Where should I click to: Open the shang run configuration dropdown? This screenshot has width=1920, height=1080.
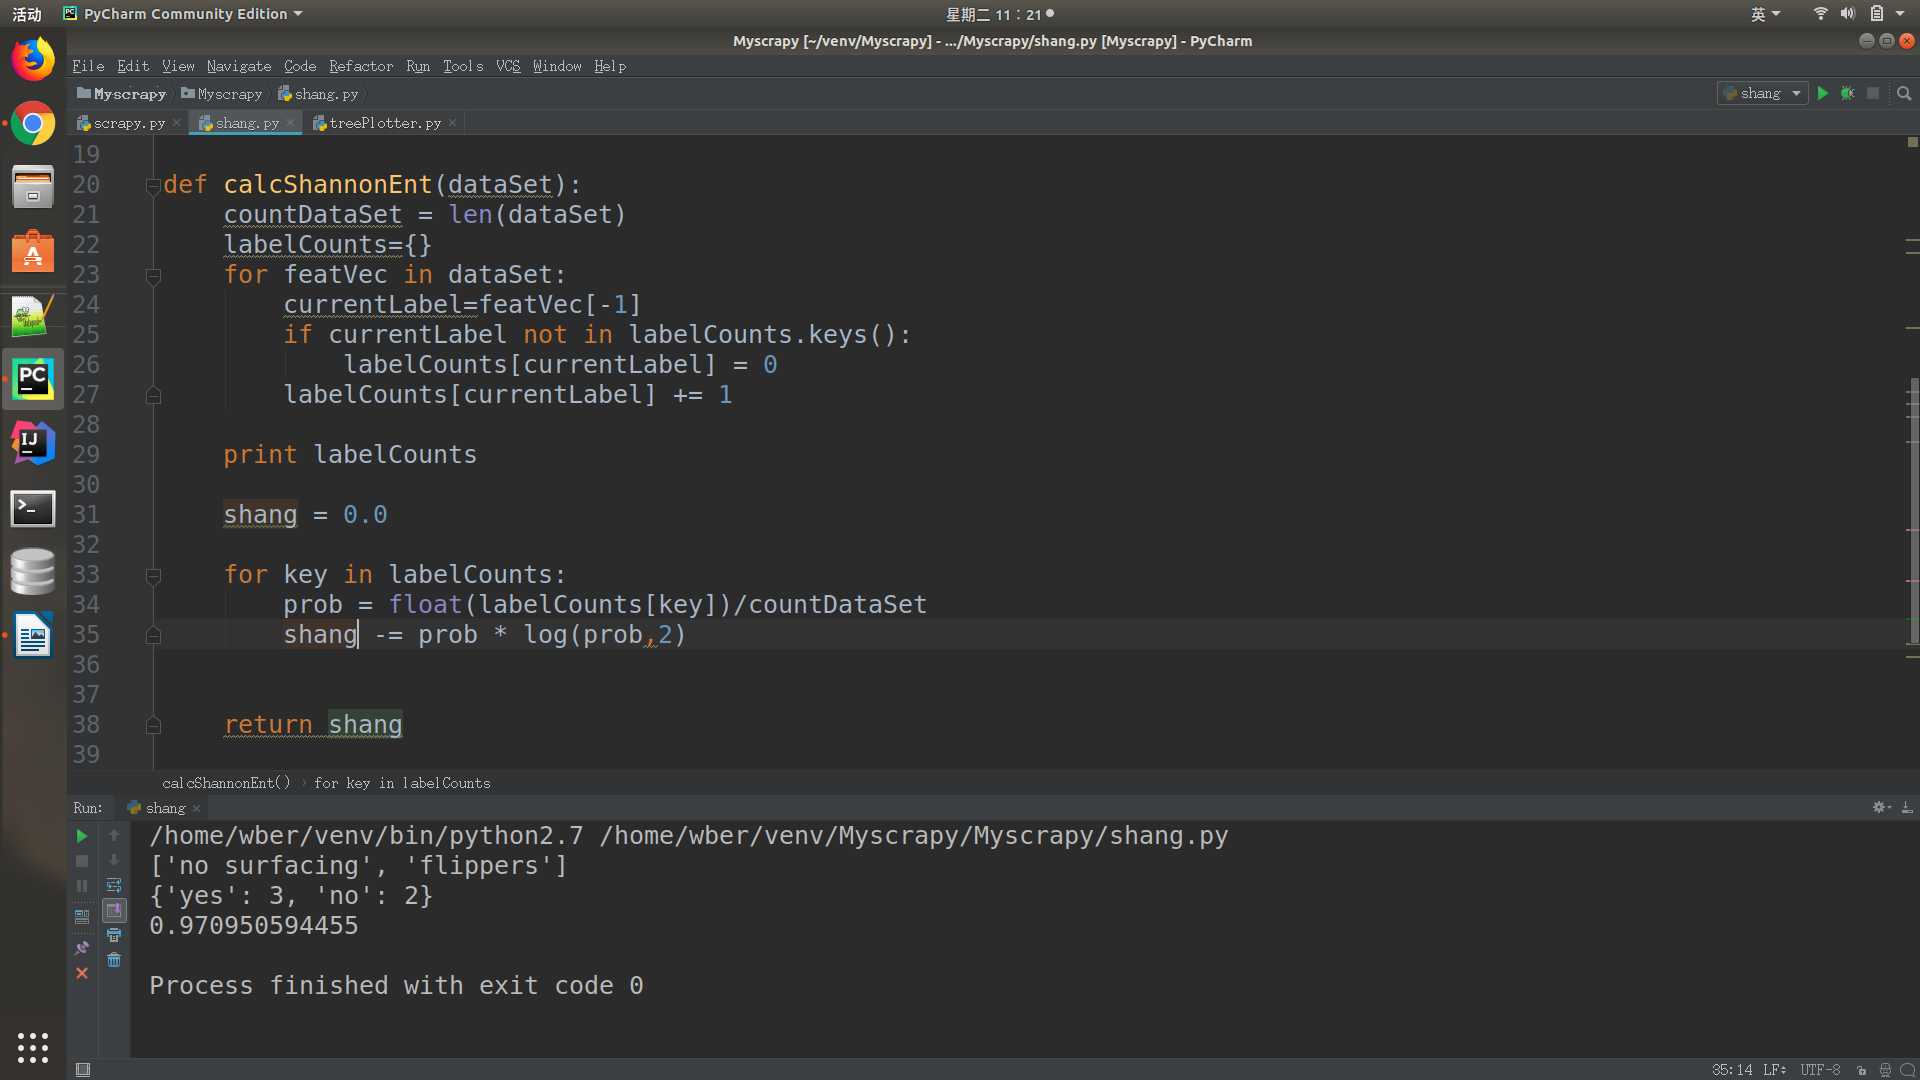[1762, 93]
